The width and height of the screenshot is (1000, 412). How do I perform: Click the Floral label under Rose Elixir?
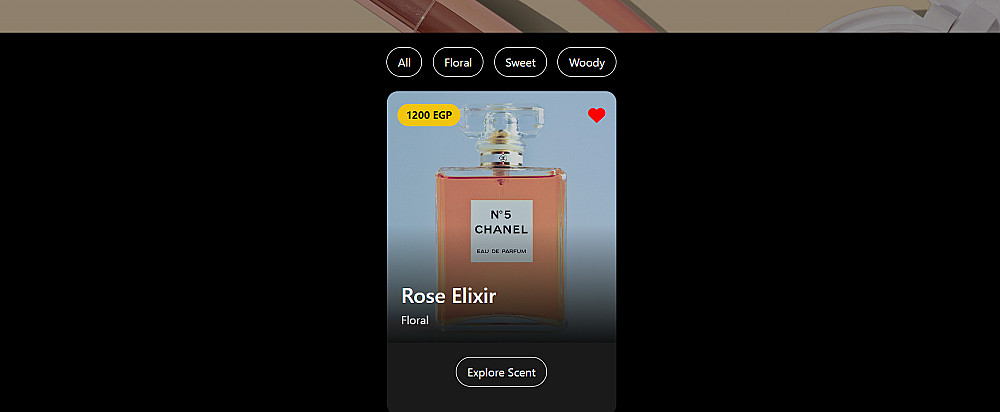(x=415, y=320)
